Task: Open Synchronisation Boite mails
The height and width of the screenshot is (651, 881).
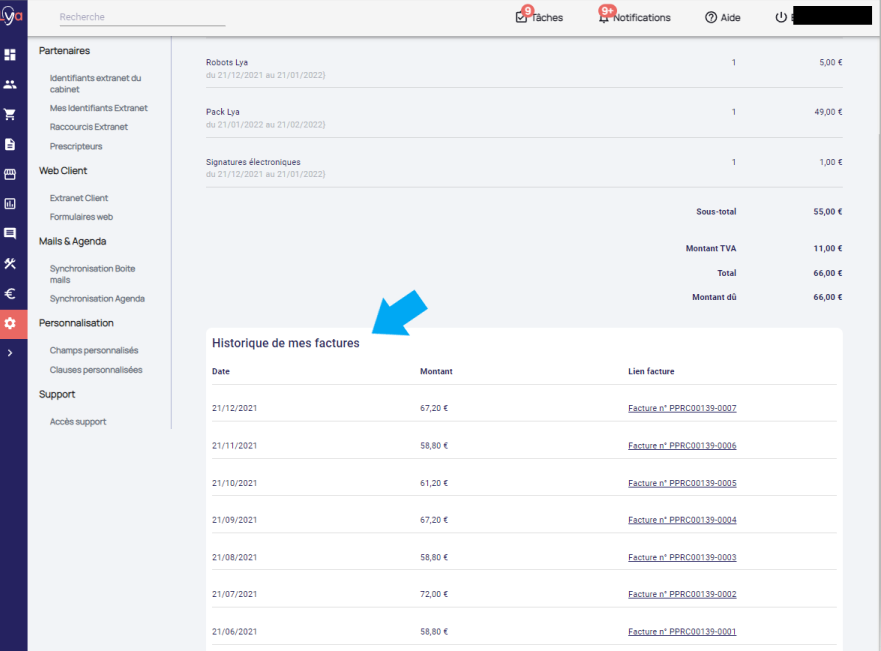Action: (x=92, y=274)
